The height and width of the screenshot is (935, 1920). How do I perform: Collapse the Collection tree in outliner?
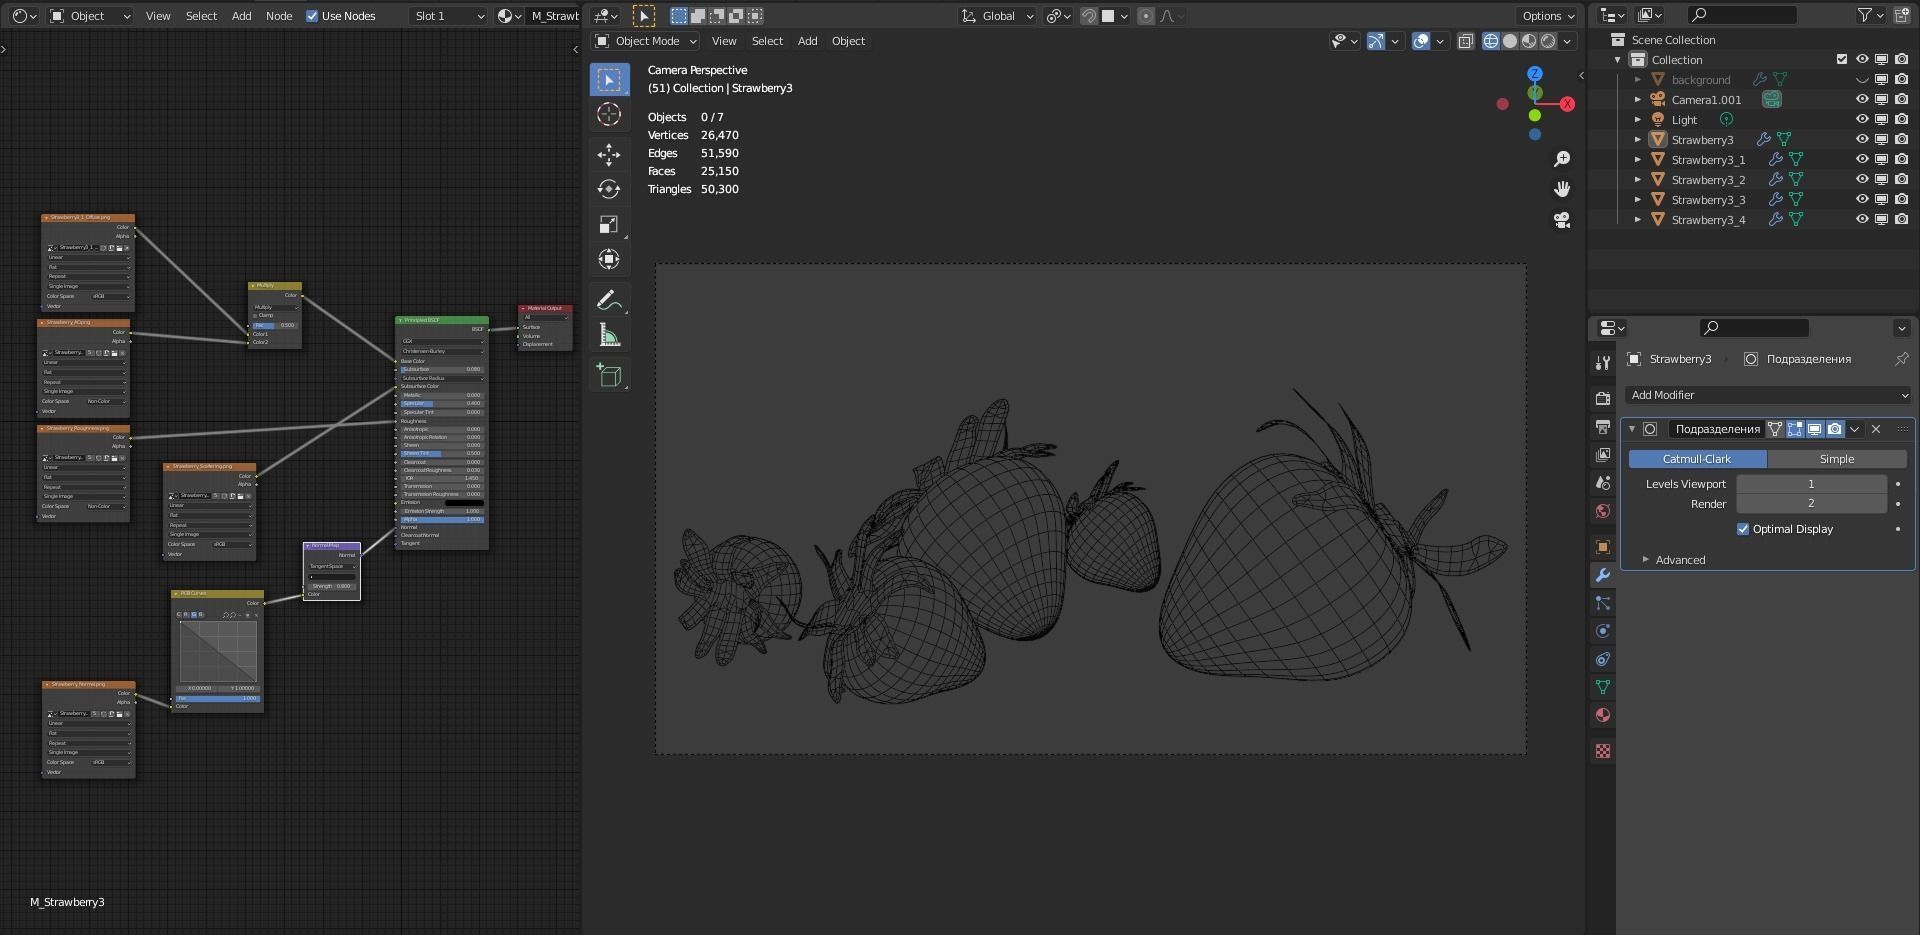coord(1618,60)
